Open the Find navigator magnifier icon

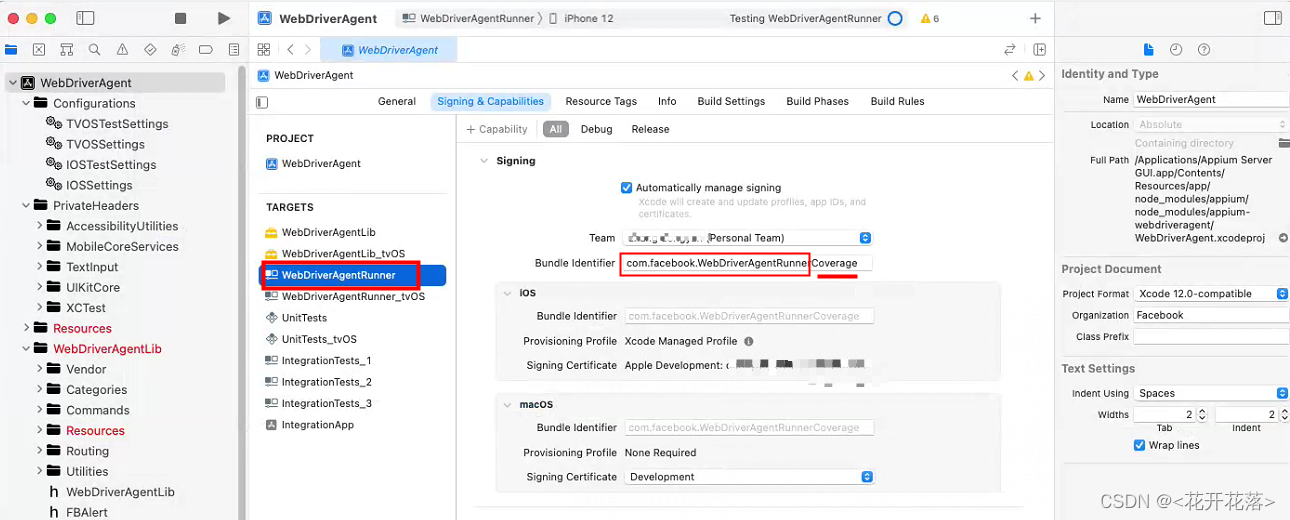[x=94, y=49]
